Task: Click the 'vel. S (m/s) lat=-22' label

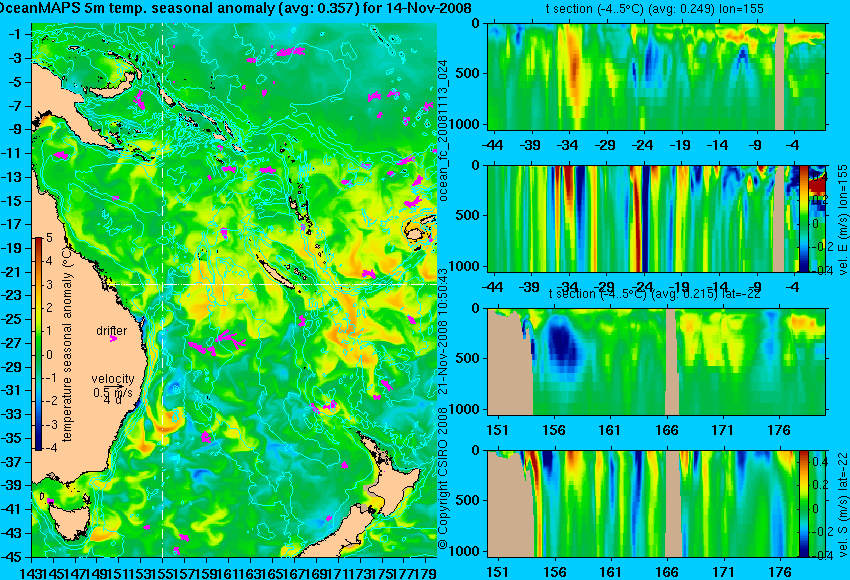Action: point(843,505)
